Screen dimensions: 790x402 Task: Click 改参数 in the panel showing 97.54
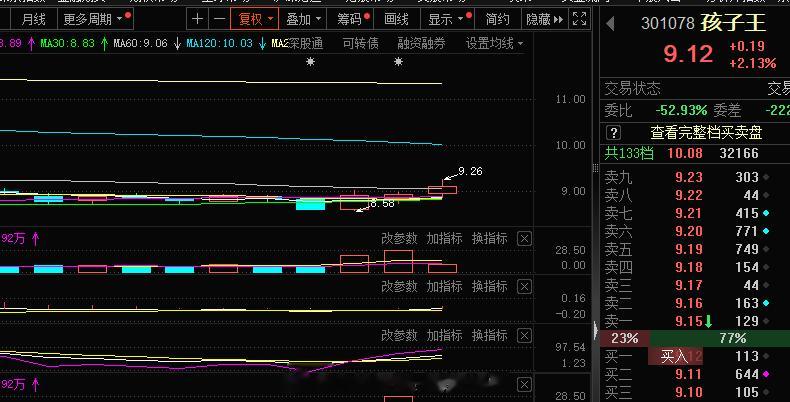(x=399, y=336)
